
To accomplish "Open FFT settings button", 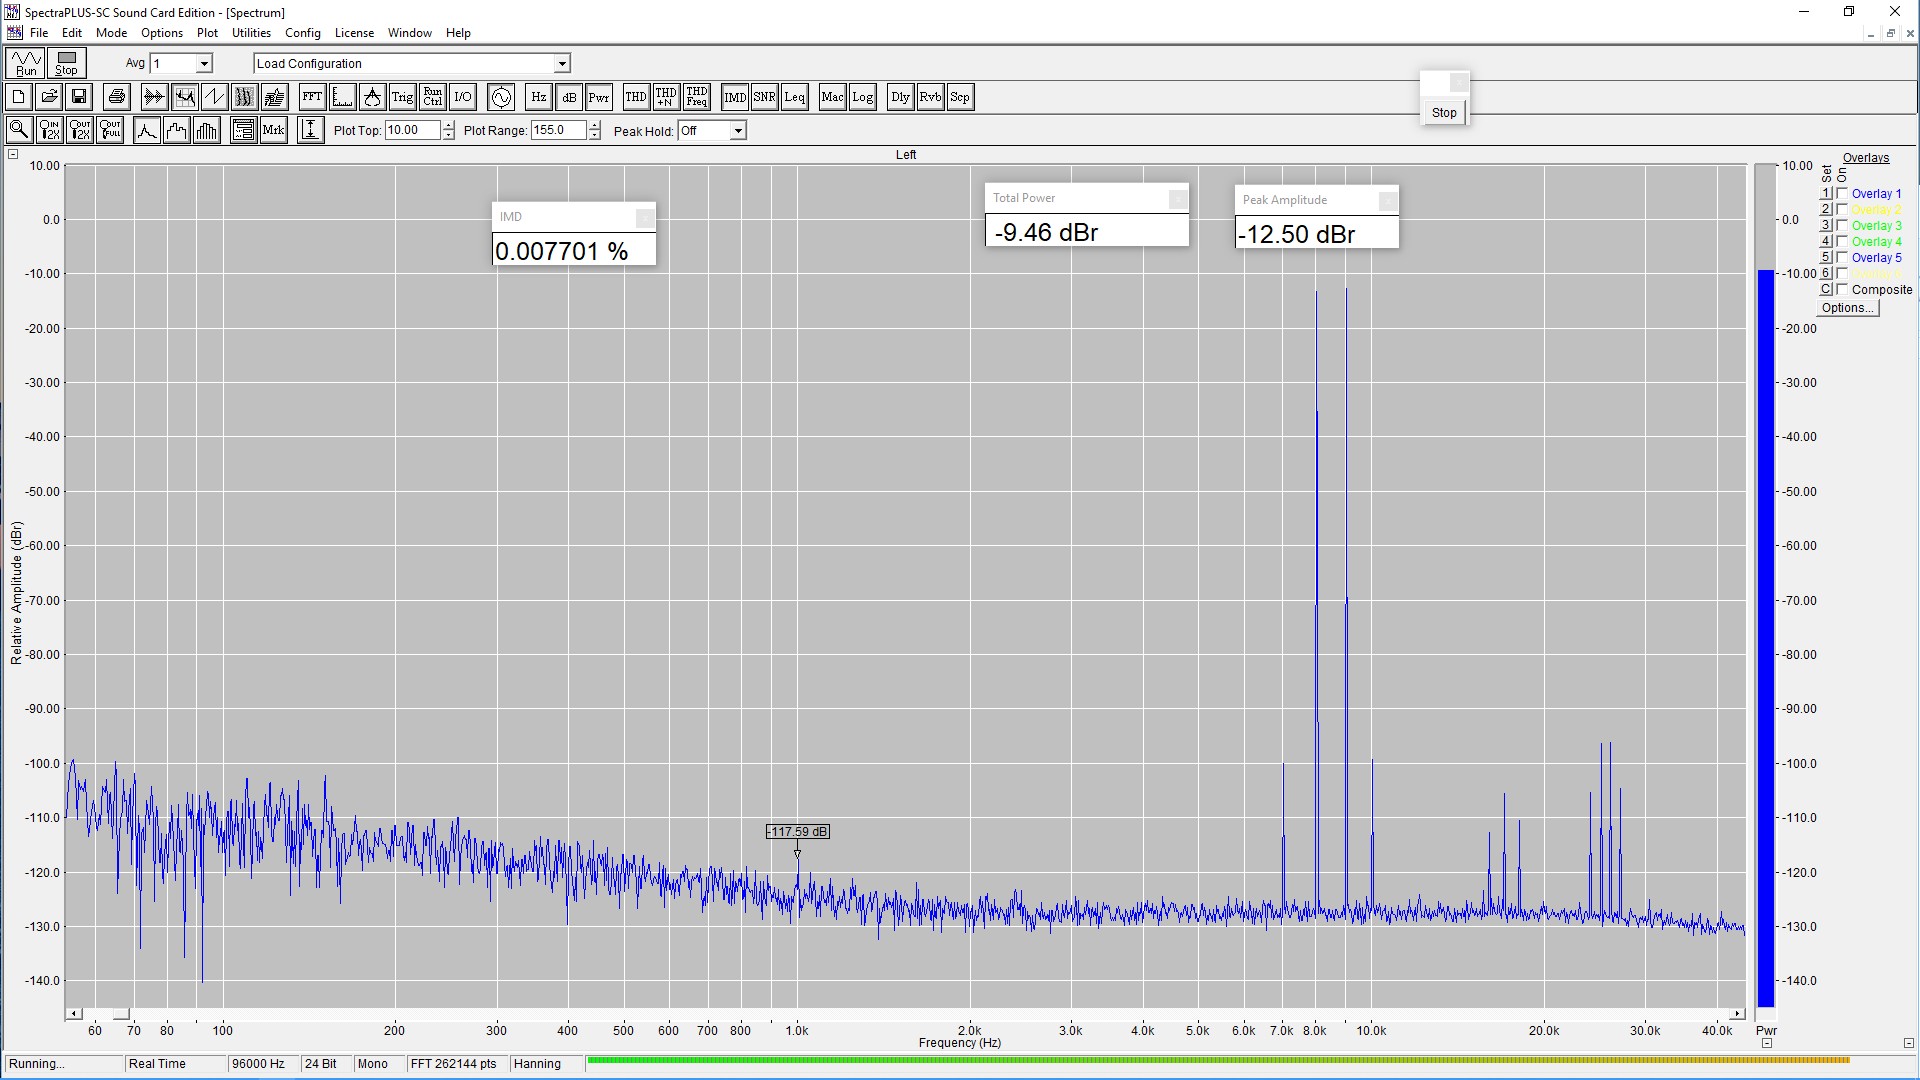I will (312, 97).
